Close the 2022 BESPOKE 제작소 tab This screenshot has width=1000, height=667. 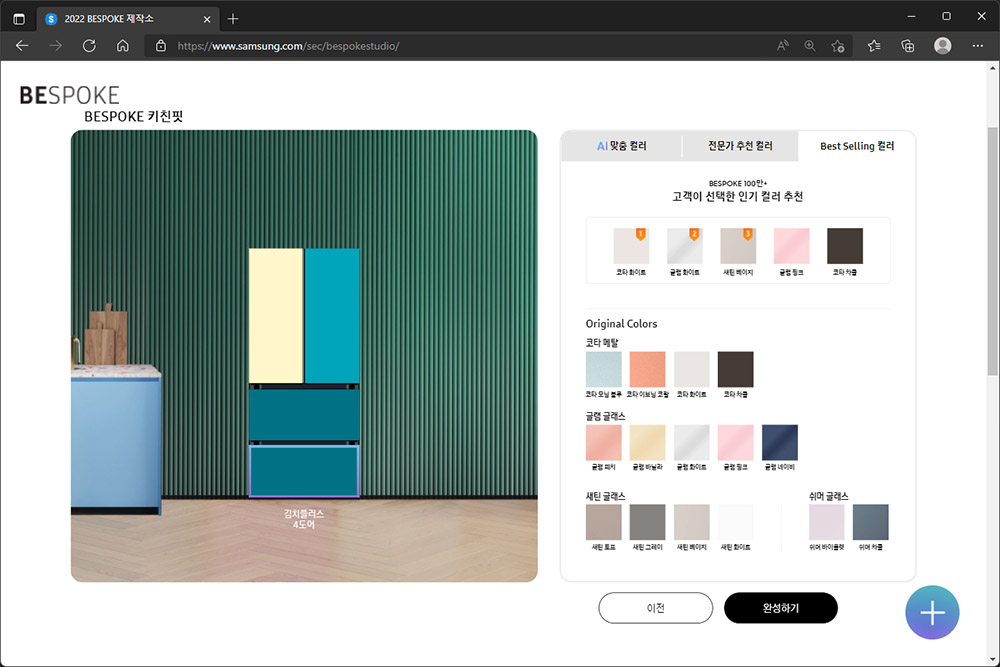click(207, 19)
